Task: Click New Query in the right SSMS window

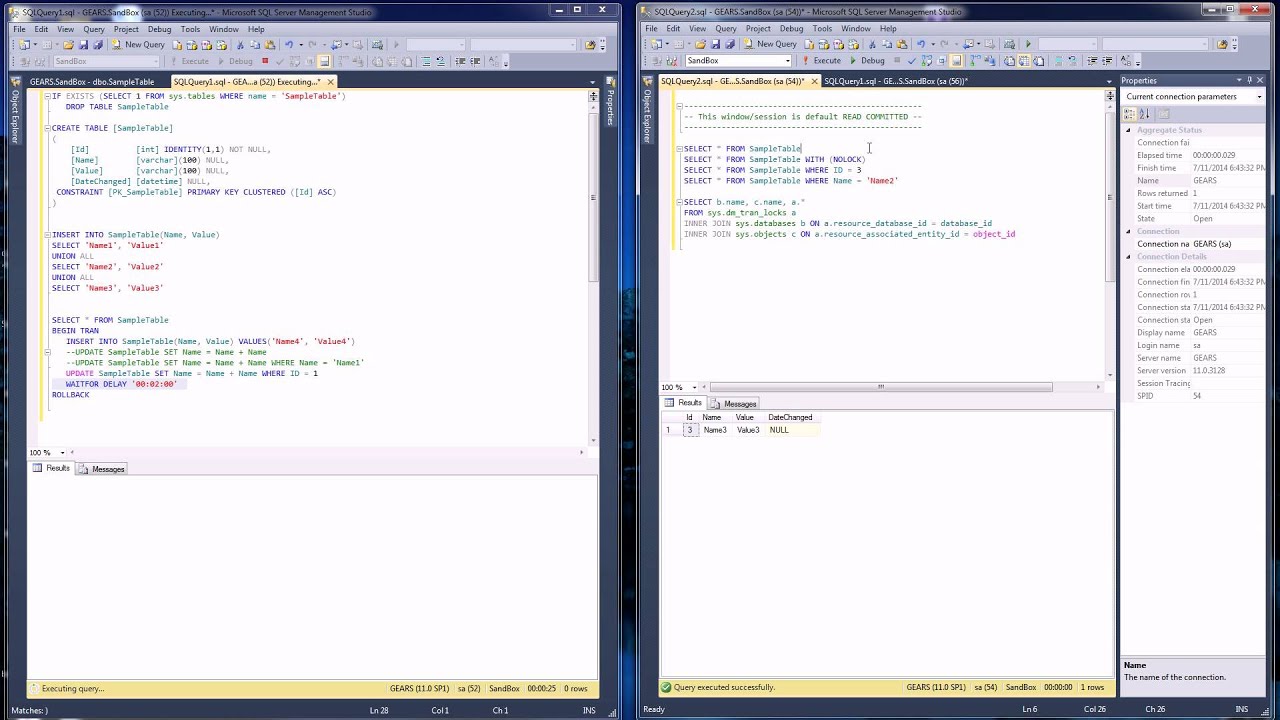Action: [x=771, y=44]
